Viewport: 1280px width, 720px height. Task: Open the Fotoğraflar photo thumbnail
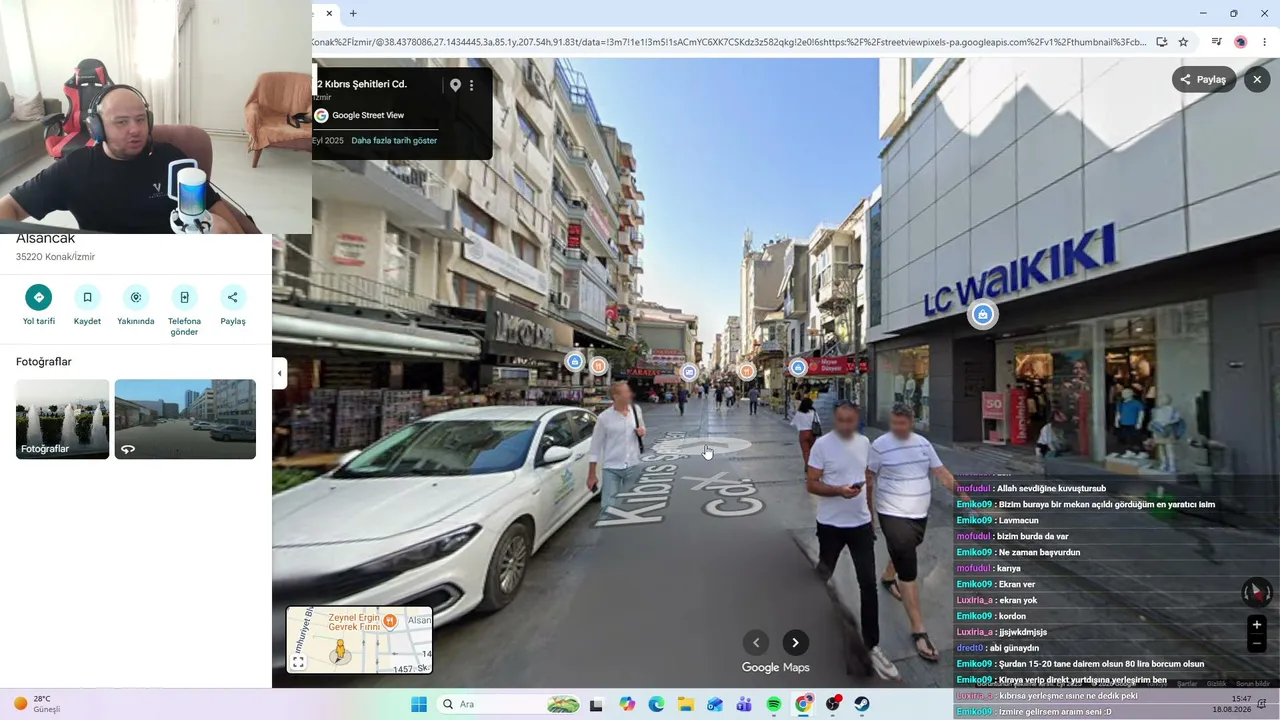click(x=62, y=419)
